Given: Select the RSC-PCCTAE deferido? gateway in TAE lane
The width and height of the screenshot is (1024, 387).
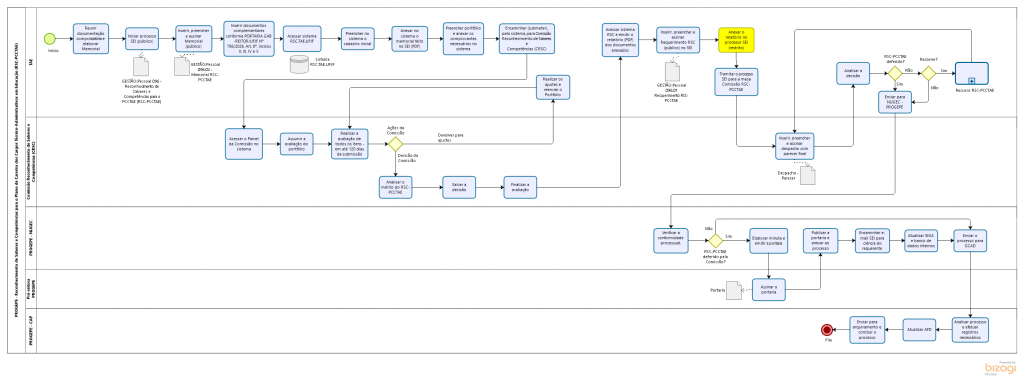Looking at the screenshot, I should pos(894,74).
